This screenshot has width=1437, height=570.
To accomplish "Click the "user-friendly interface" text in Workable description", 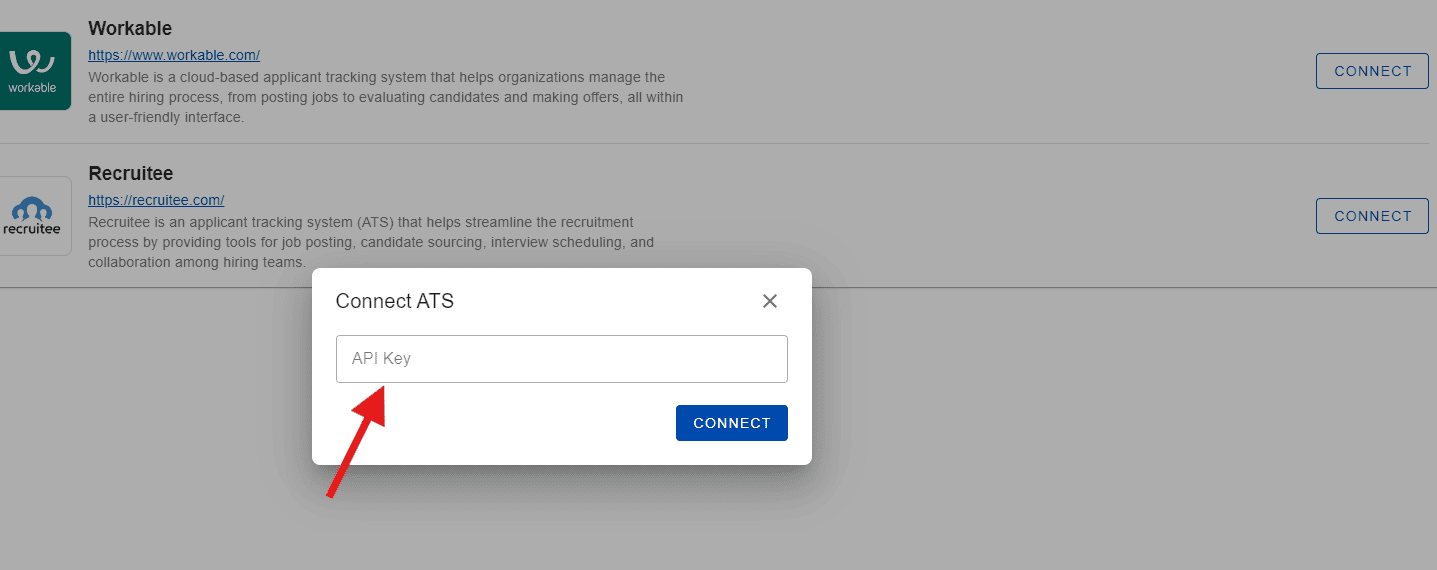I will pos(167,117).
